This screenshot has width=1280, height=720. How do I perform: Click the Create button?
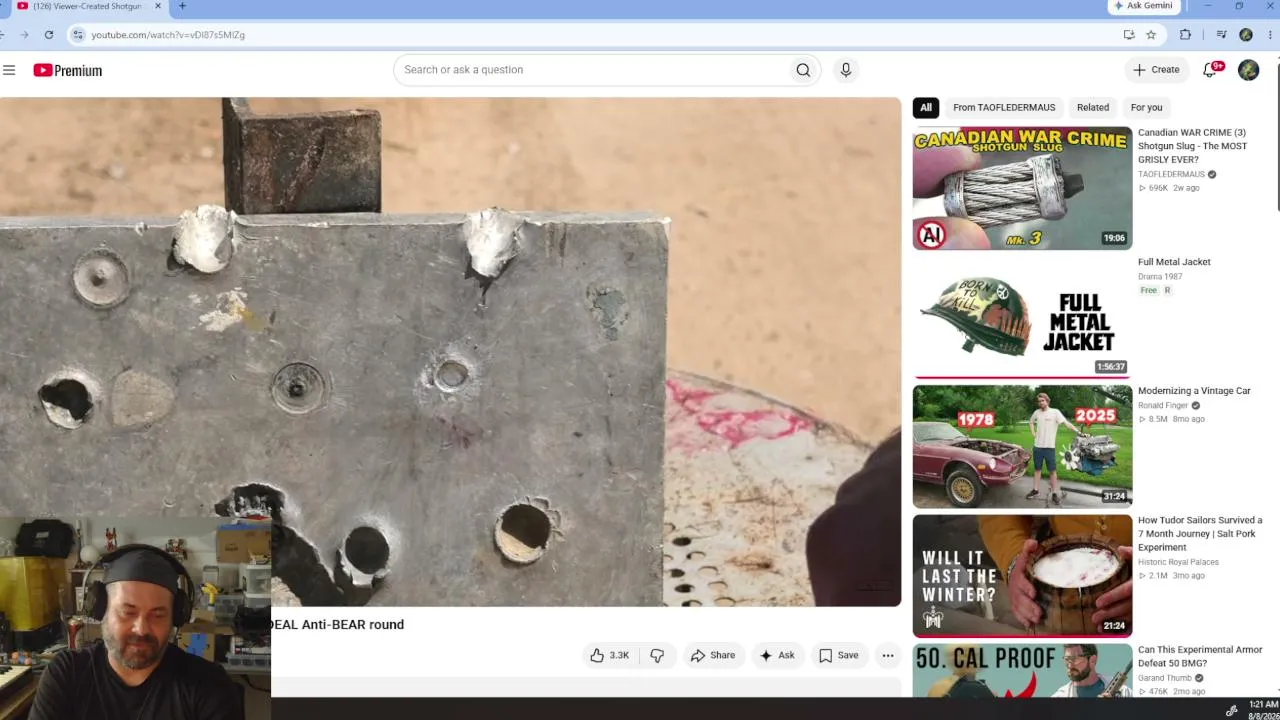(x=1156, y=70)
